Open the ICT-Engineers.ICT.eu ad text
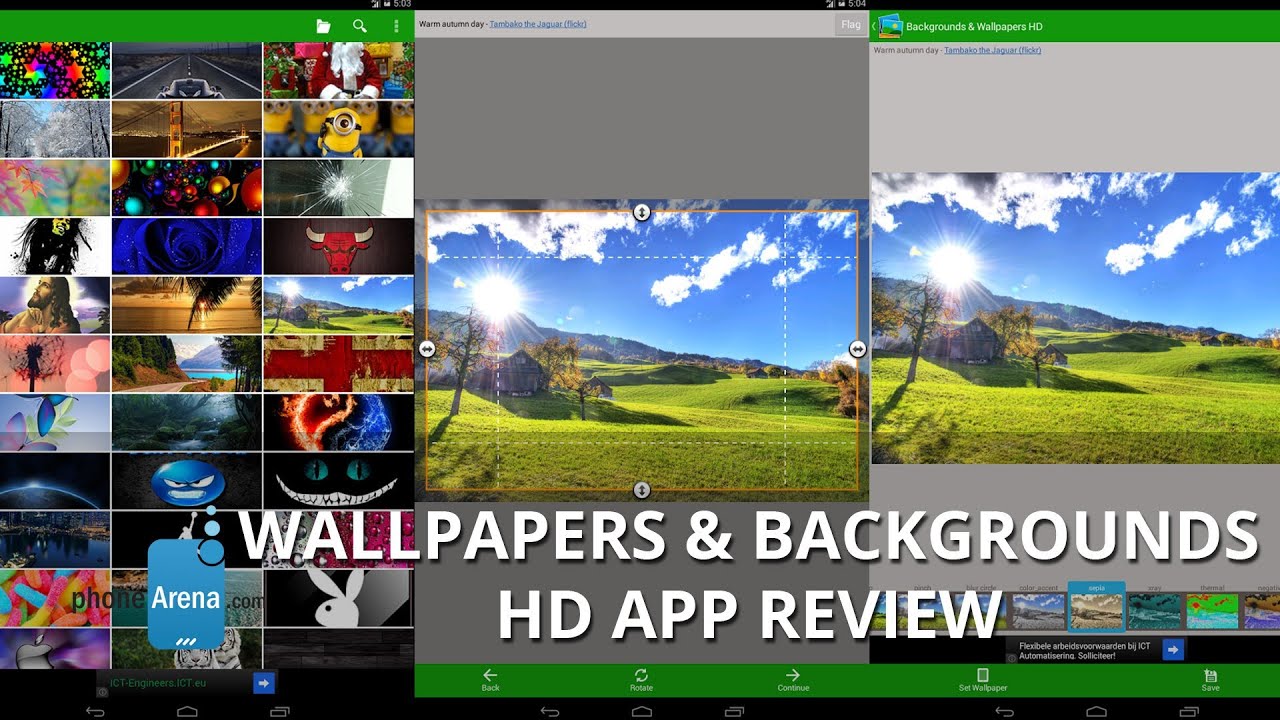 158,683
